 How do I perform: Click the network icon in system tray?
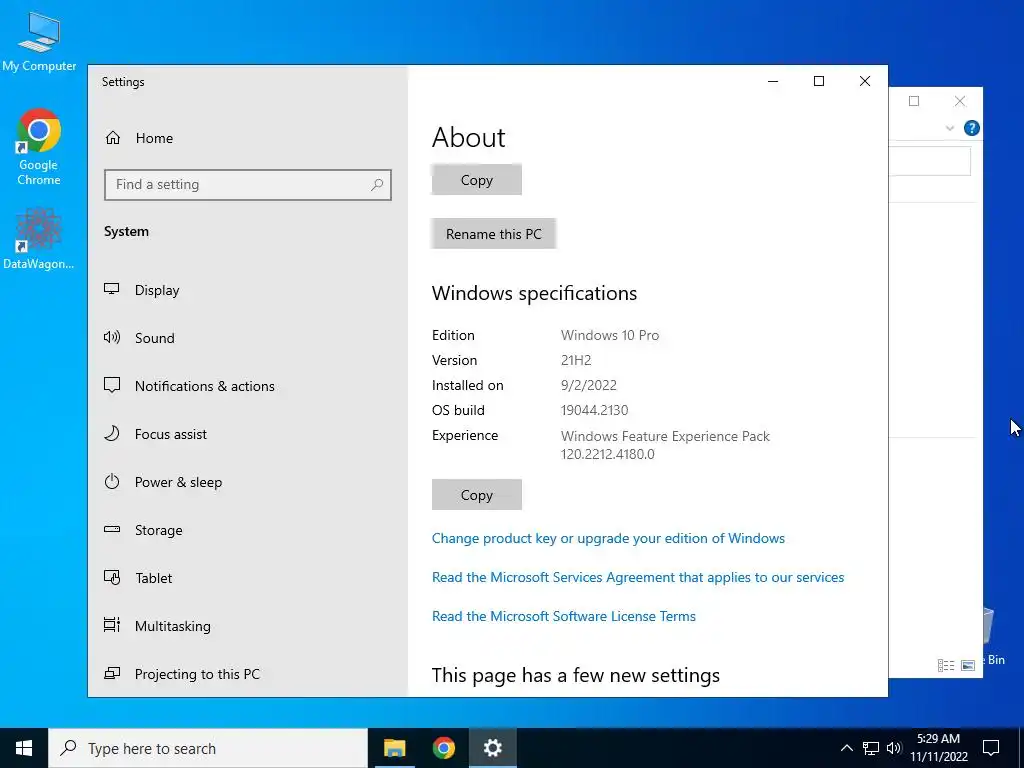[871, 748]
